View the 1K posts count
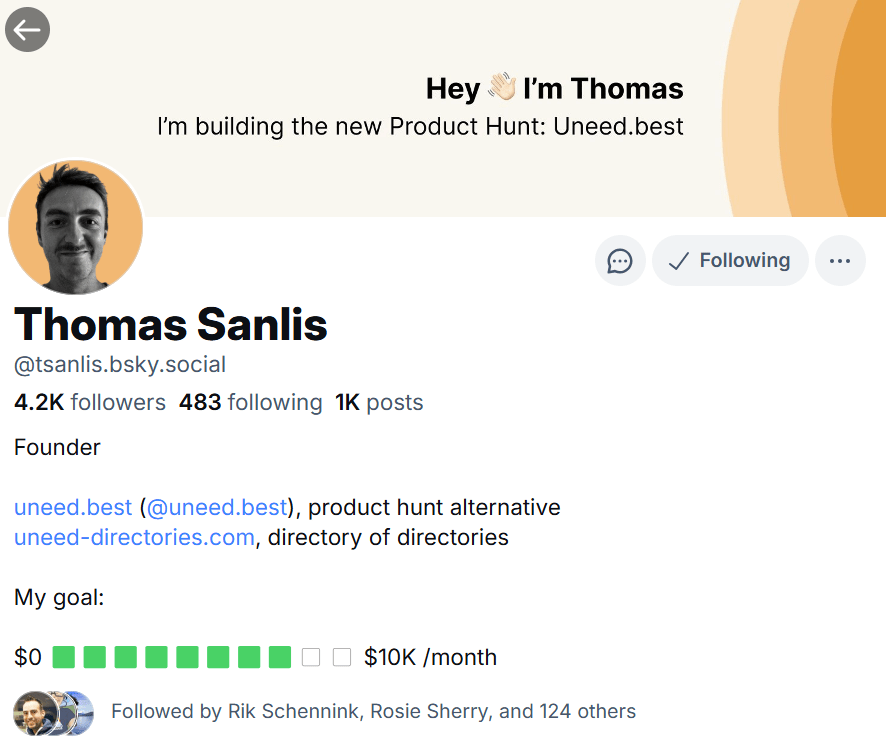The image size is (886, 748). [x=379, y=402]
